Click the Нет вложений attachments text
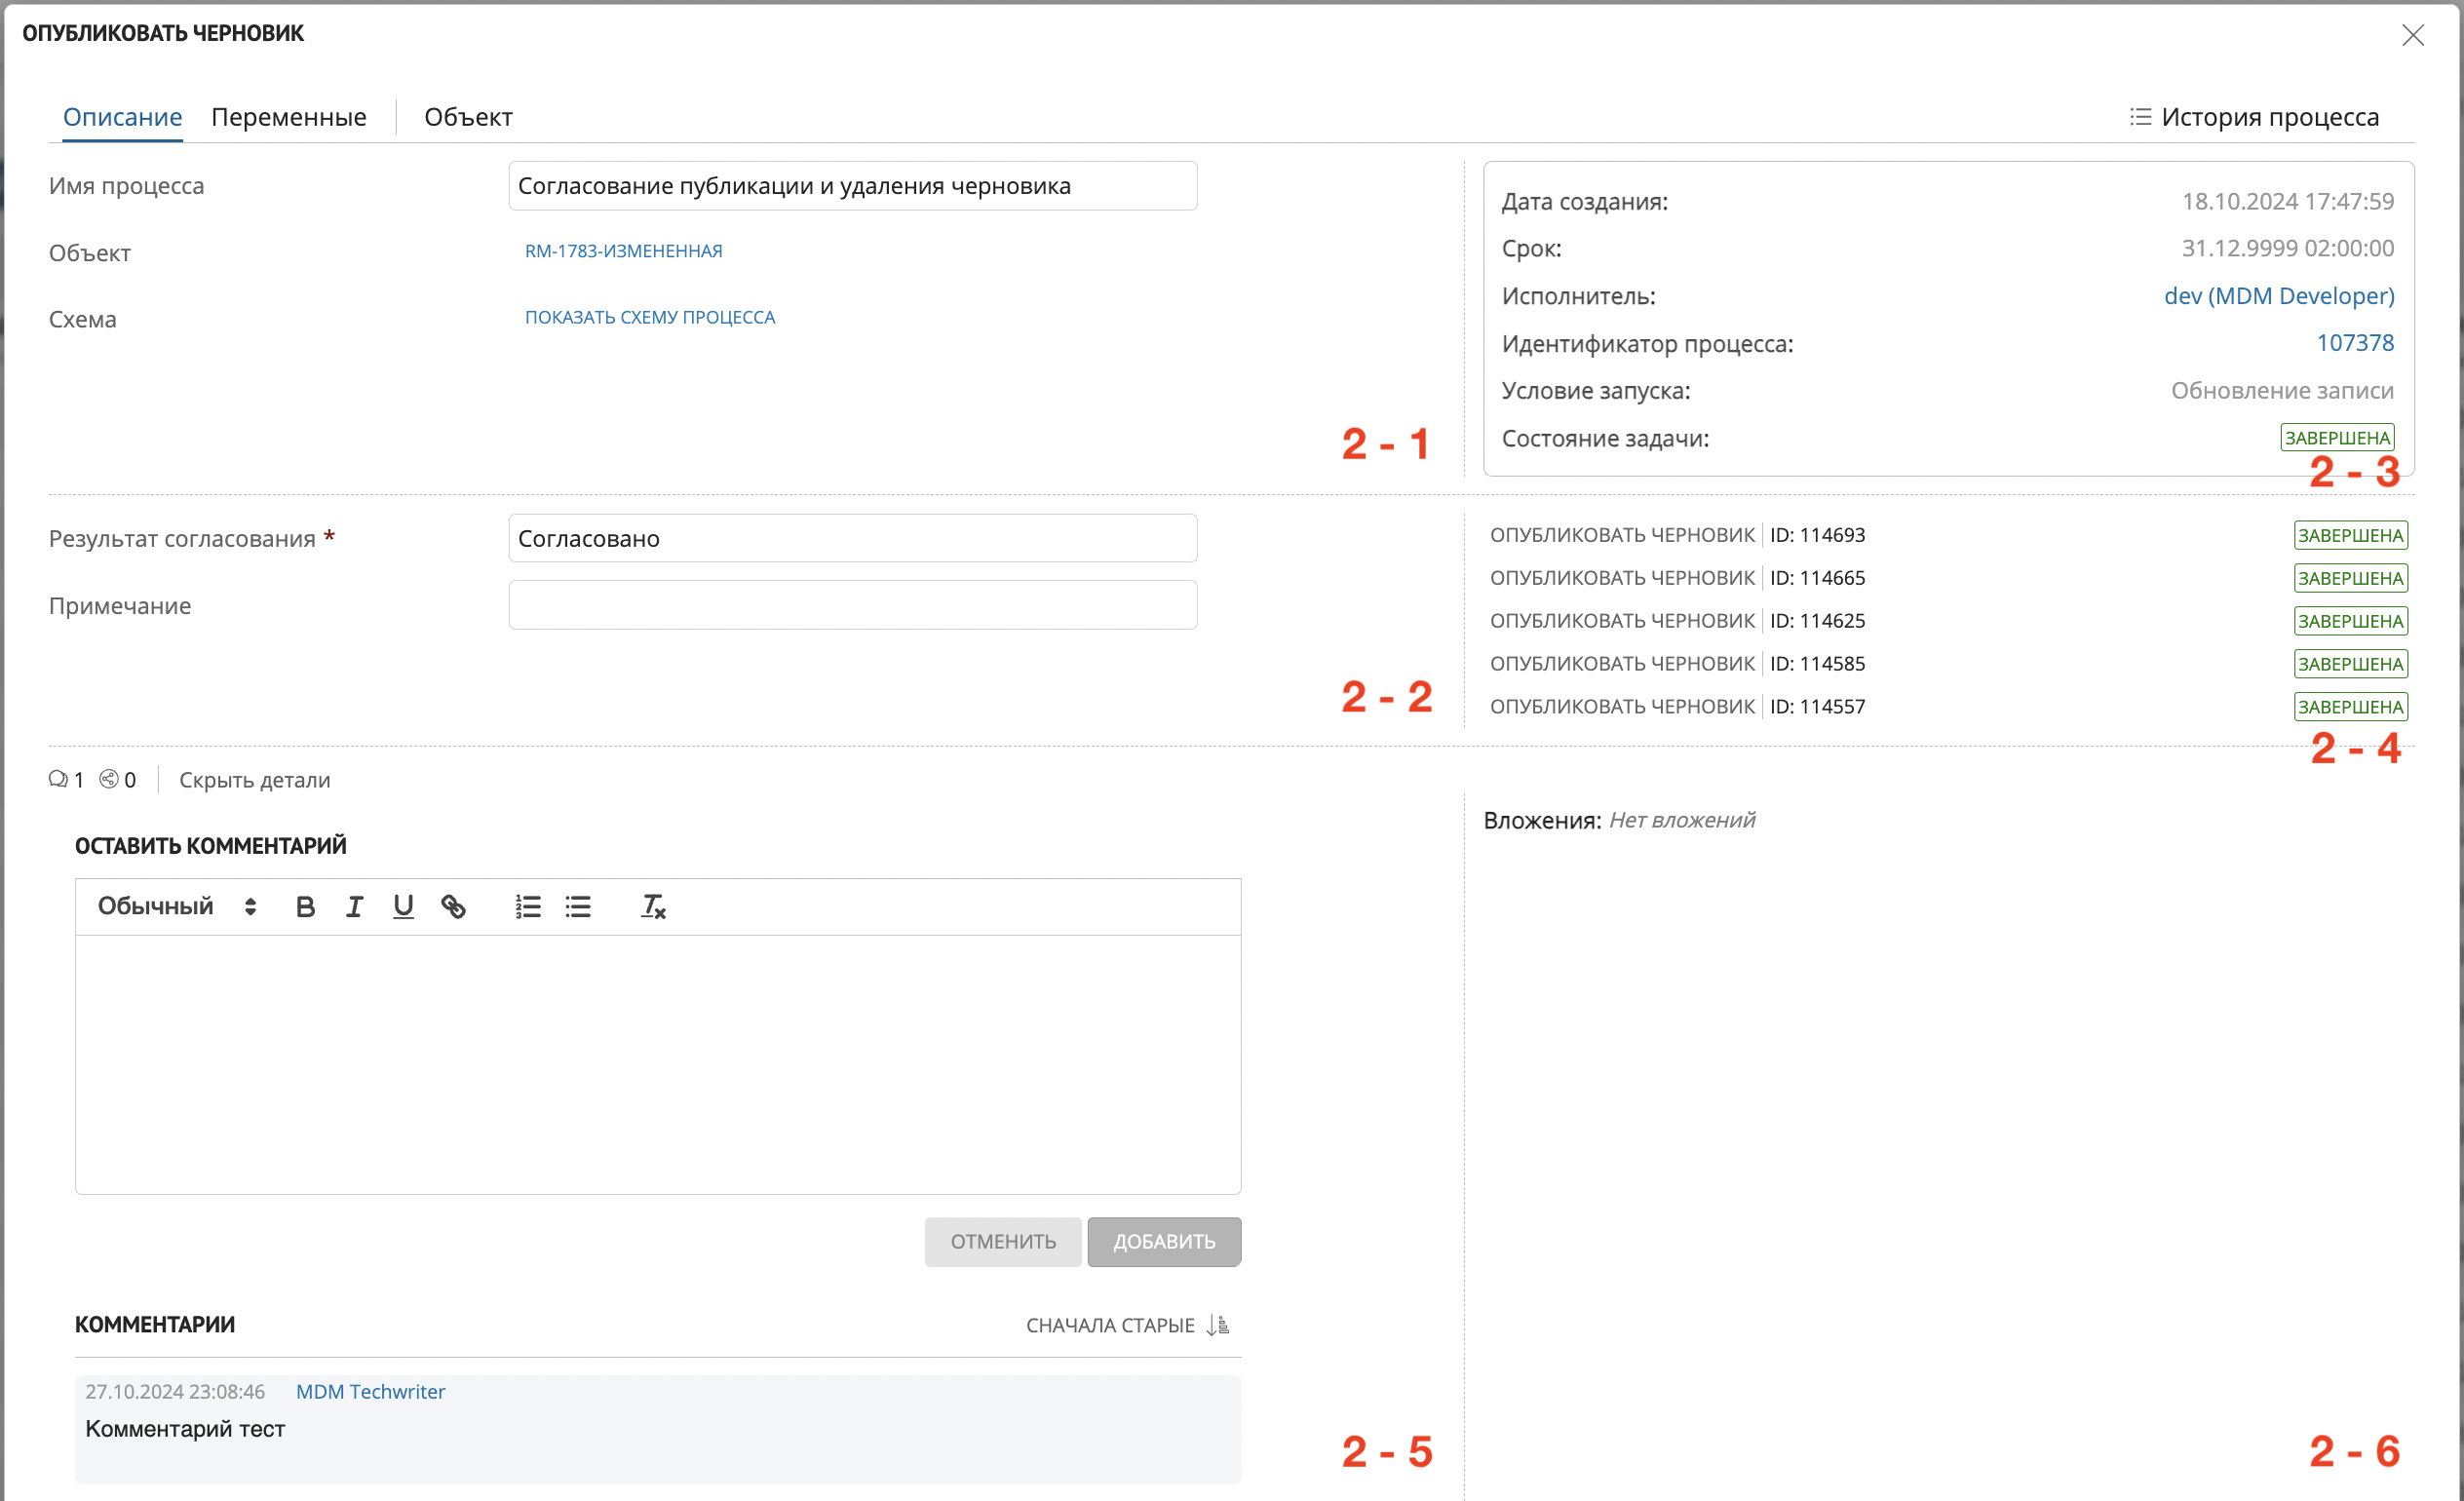The width and height of the screenshot is (2464, 1501). (x=1682, y=820)
